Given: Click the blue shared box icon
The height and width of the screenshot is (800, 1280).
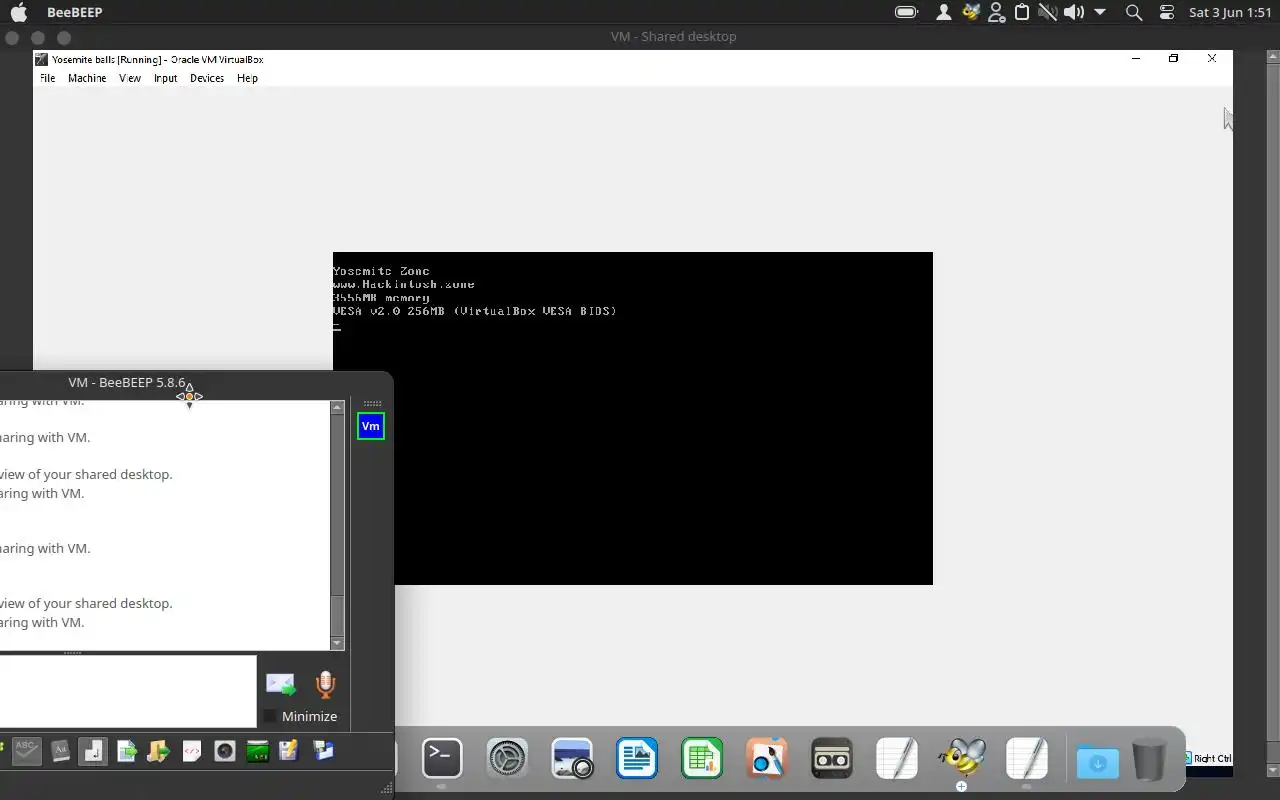Looking at the screenshot, I should pos(322,750).
